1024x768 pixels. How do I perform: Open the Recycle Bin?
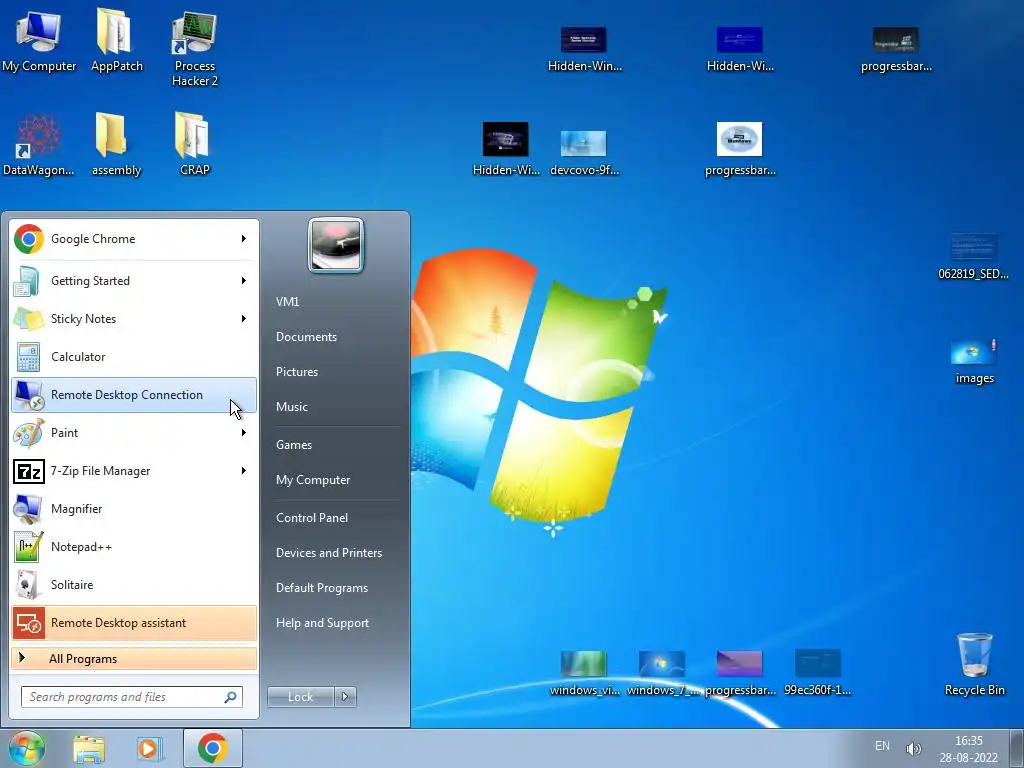(974, 665)
